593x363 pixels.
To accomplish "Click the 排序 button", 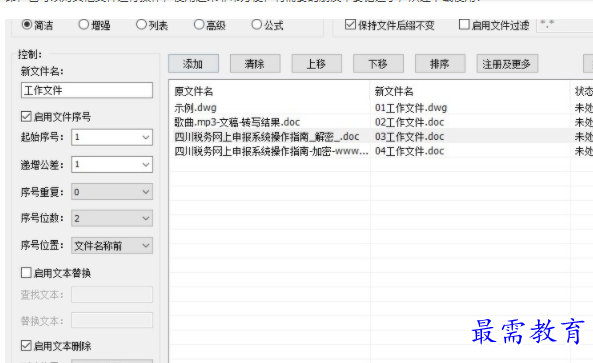I will point(440,64).
